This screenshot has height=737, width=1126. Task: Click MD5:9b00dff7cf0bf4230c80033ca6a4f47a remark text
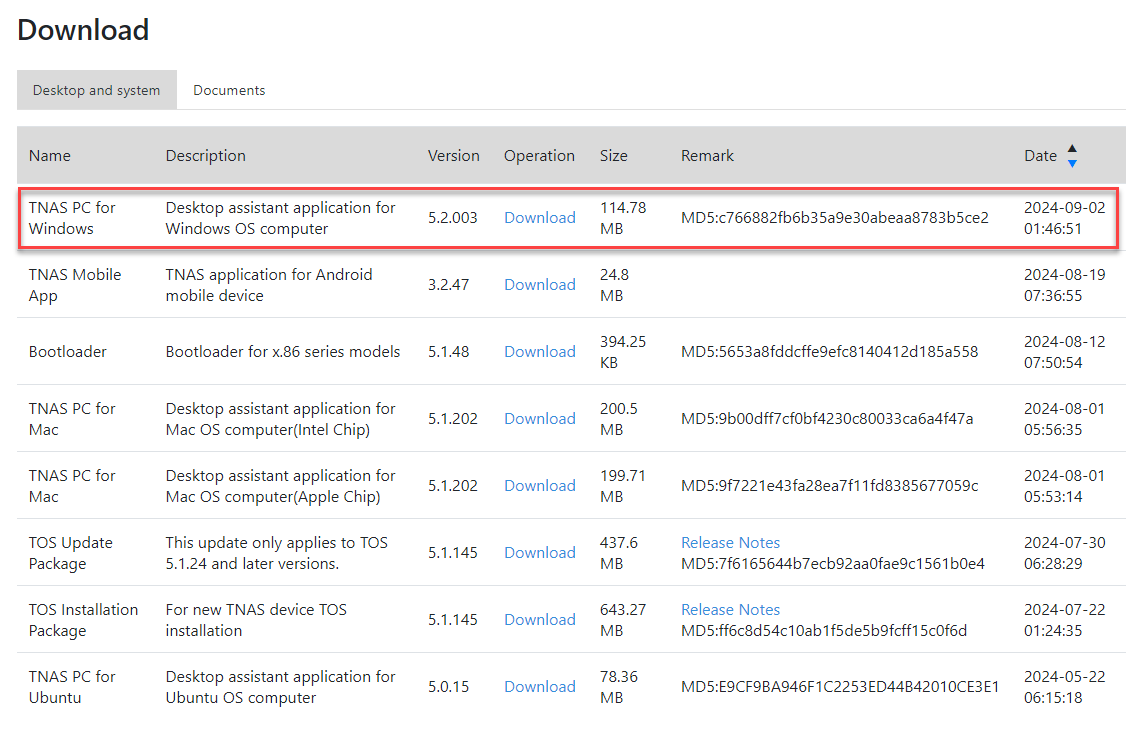coord(827,418)
